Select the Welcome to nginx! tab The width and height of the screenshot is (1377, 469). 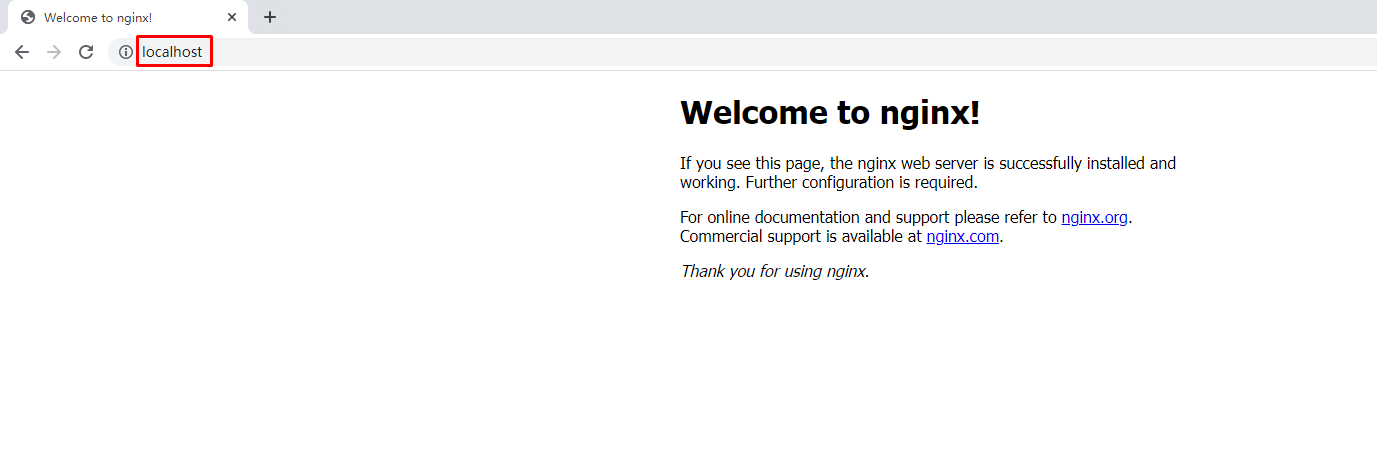click(128, 17)
